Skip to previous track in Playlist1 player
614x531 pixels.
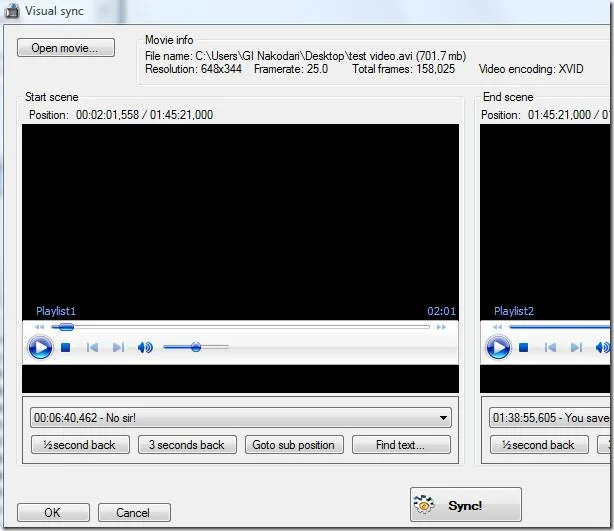(92, 347)
